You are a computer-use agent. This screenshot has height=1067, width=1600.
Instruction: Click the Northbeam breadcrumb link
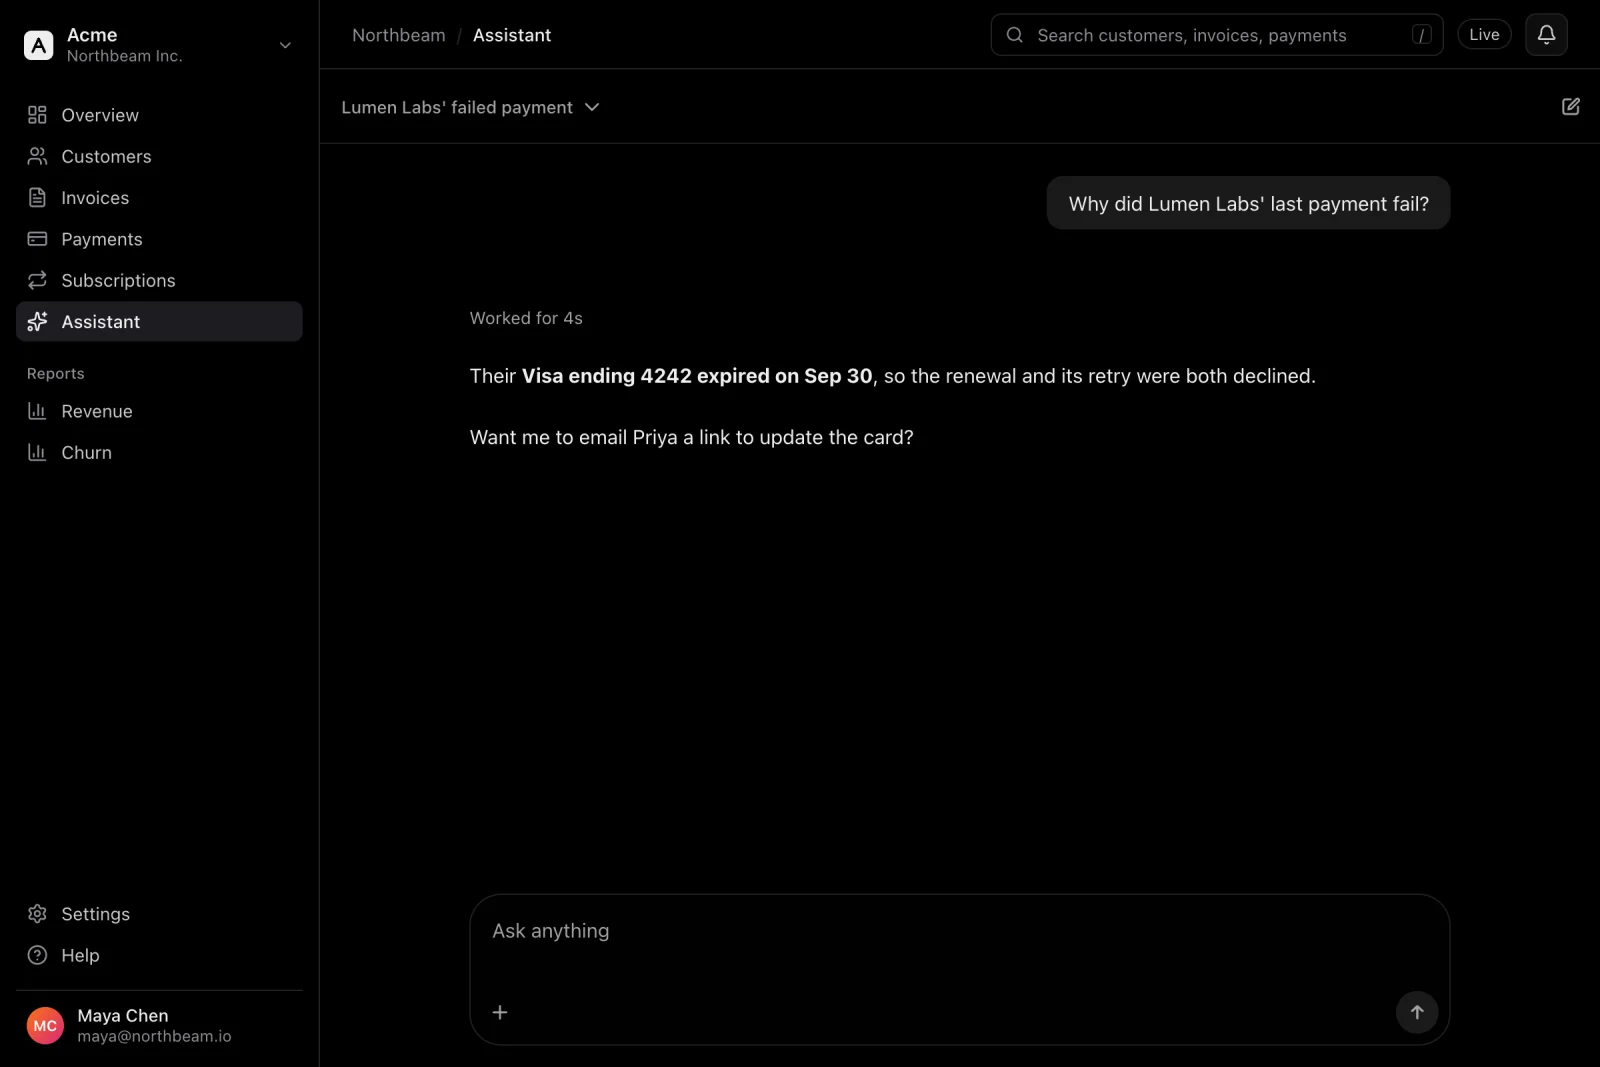click(399, 35)
